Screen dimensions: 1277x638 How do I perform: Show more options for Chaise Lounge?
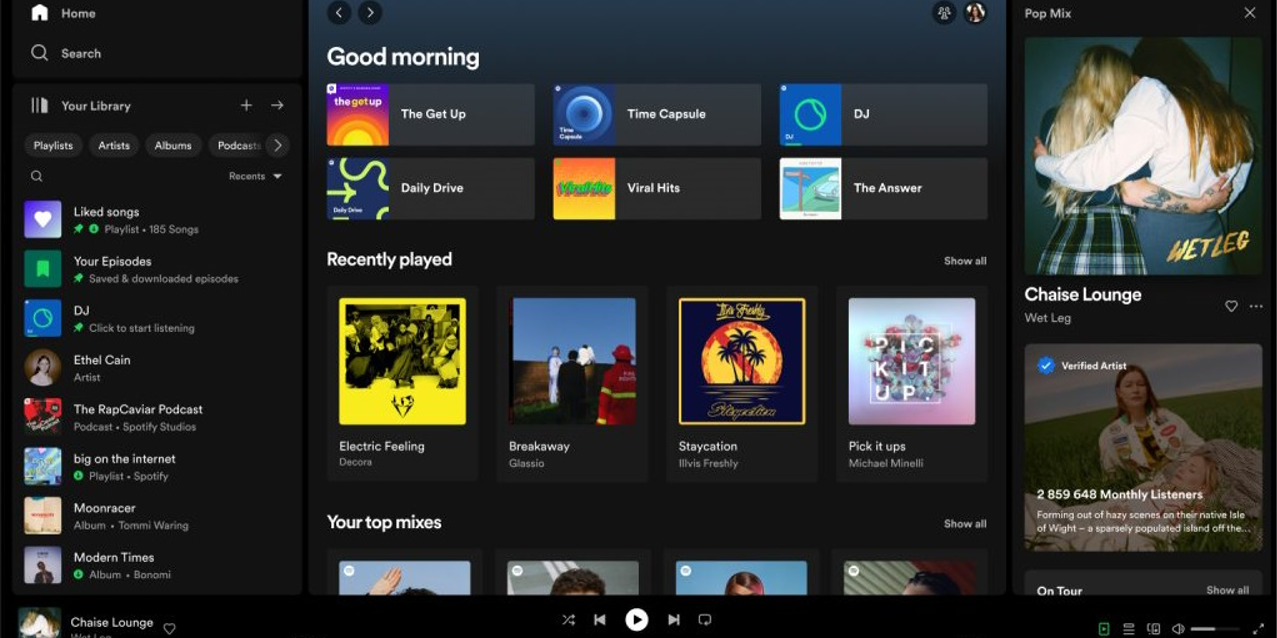click(1255, 307)
